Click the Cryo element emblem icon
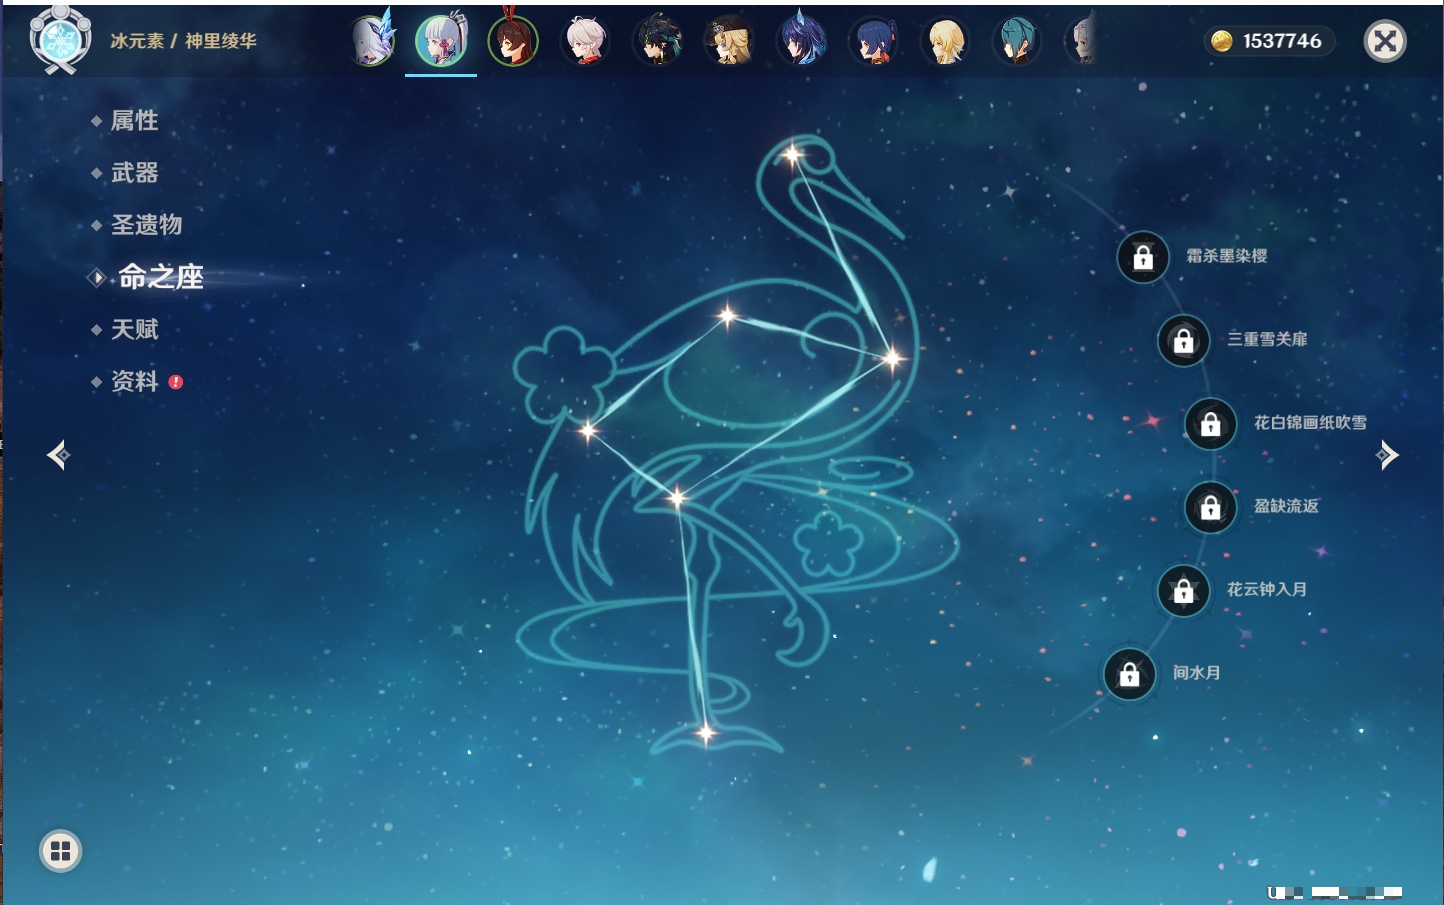The height and width of the screenshot is (905, 1444). (60, 40)
